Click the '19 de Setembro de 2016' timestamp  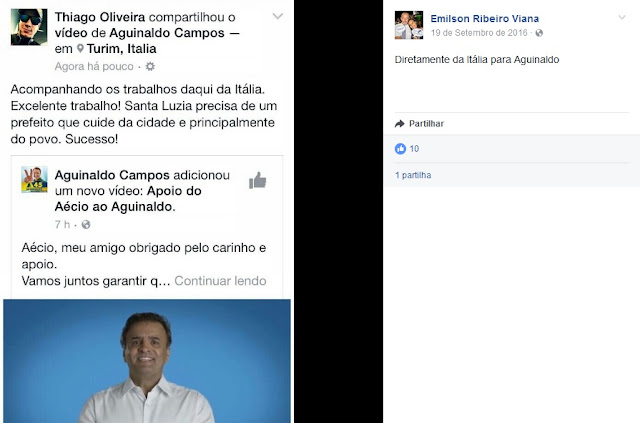479,33
